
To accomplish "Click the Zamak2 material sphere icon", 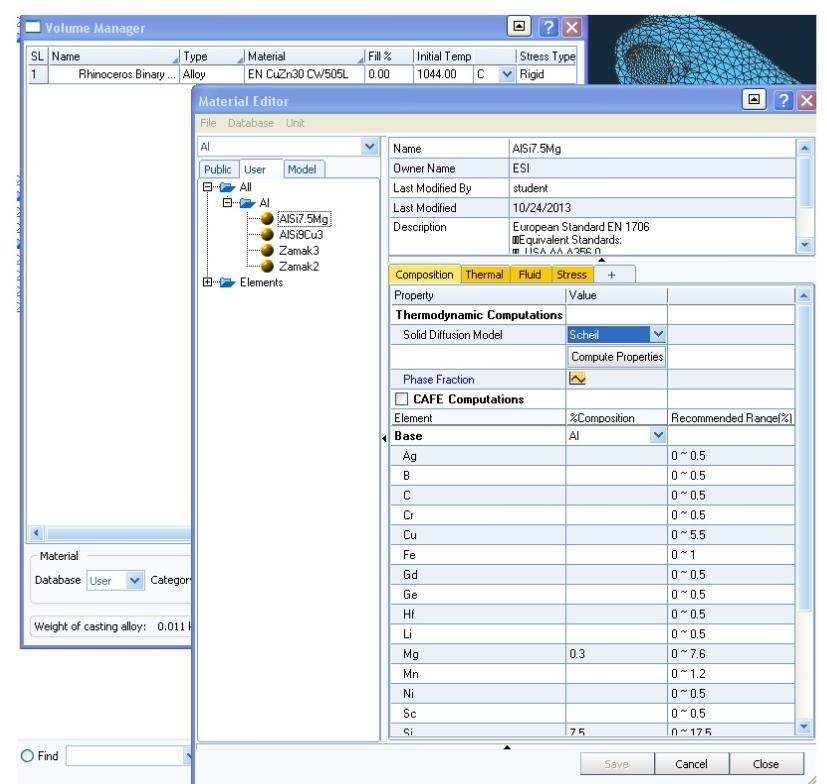I will [x=267, y=266].
